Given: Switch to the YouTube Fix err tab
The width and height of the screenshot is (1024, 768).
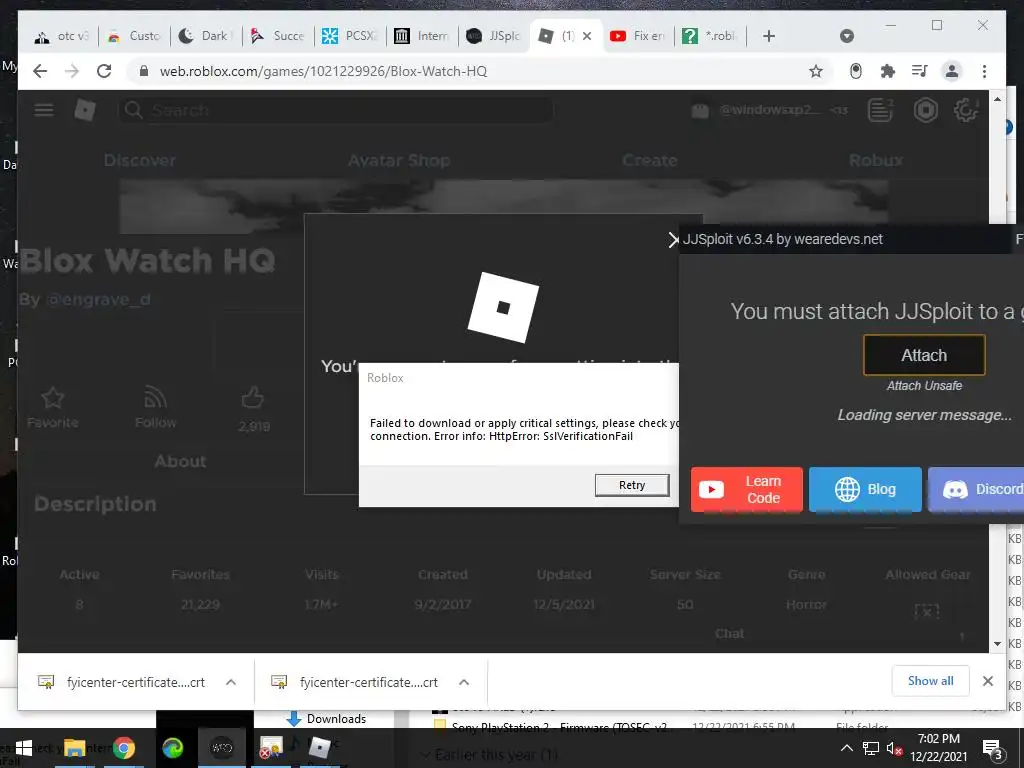Looking at the screenshot, I should click(639, 36).
